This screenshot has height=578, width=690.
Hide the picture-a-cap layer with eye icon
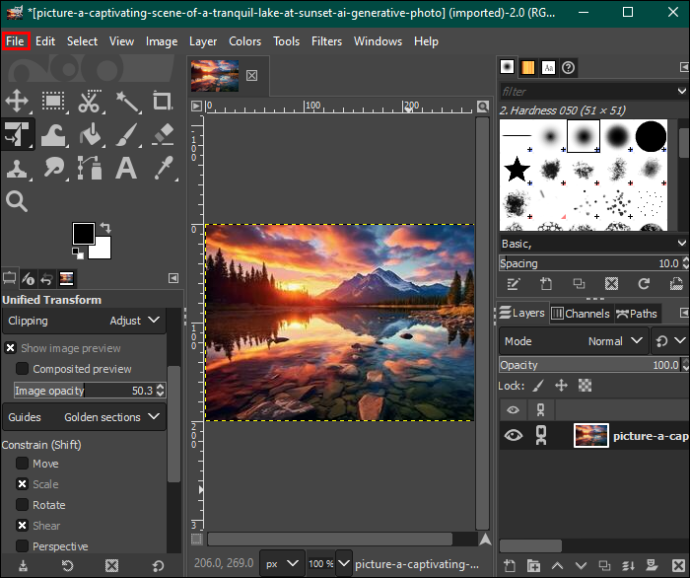point(513,436)
